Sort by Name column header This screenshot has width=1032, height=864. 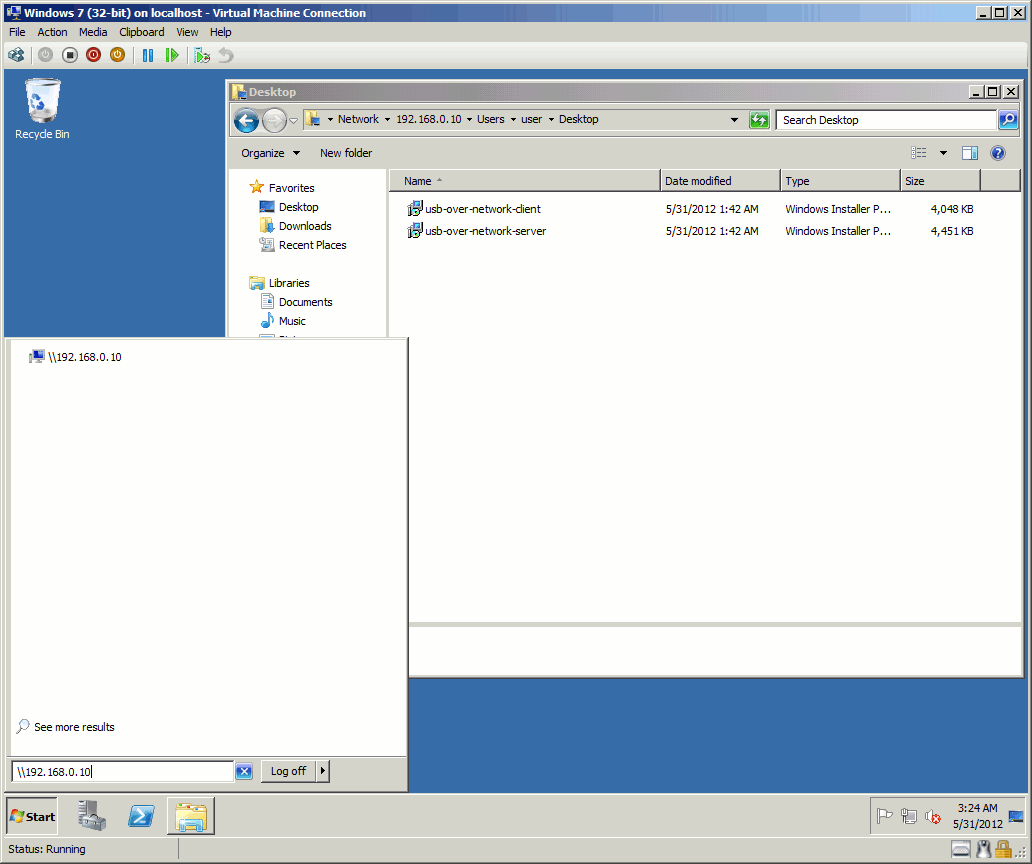point(525,181)
